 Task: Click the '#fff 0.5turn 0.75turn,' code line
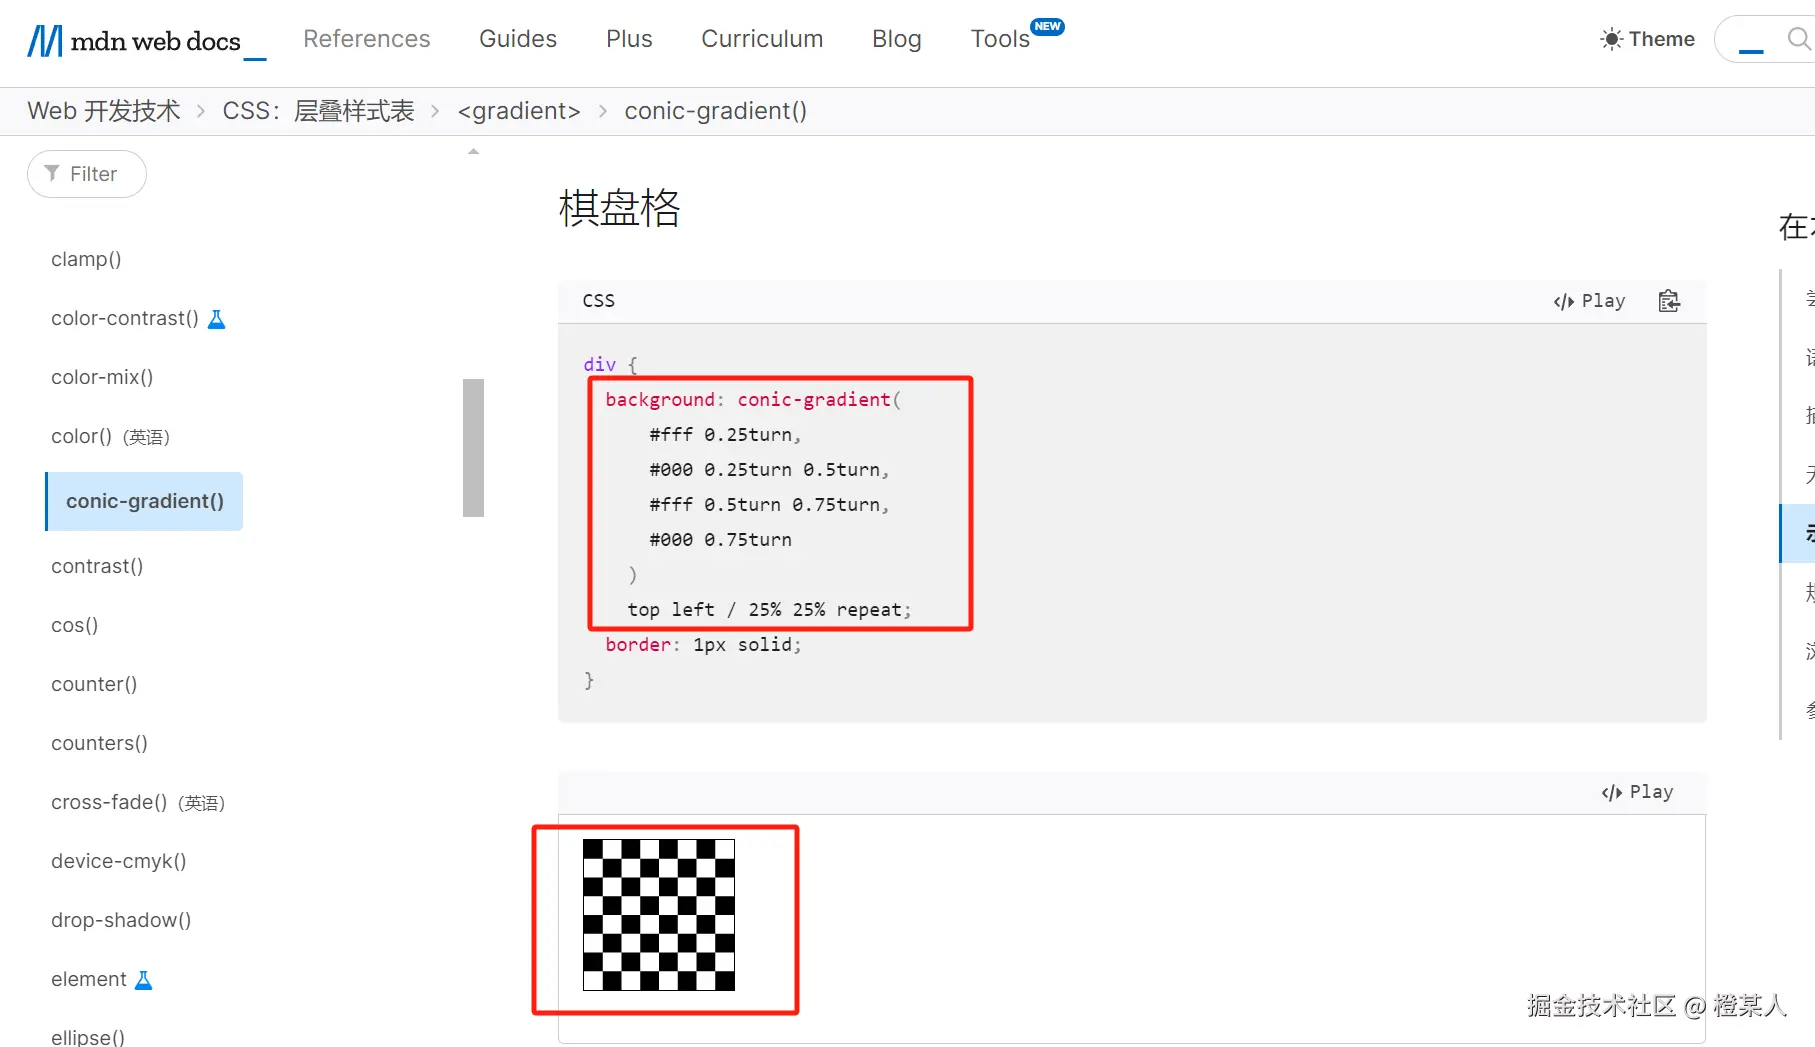pyautogui.click(x=769, y=505)
